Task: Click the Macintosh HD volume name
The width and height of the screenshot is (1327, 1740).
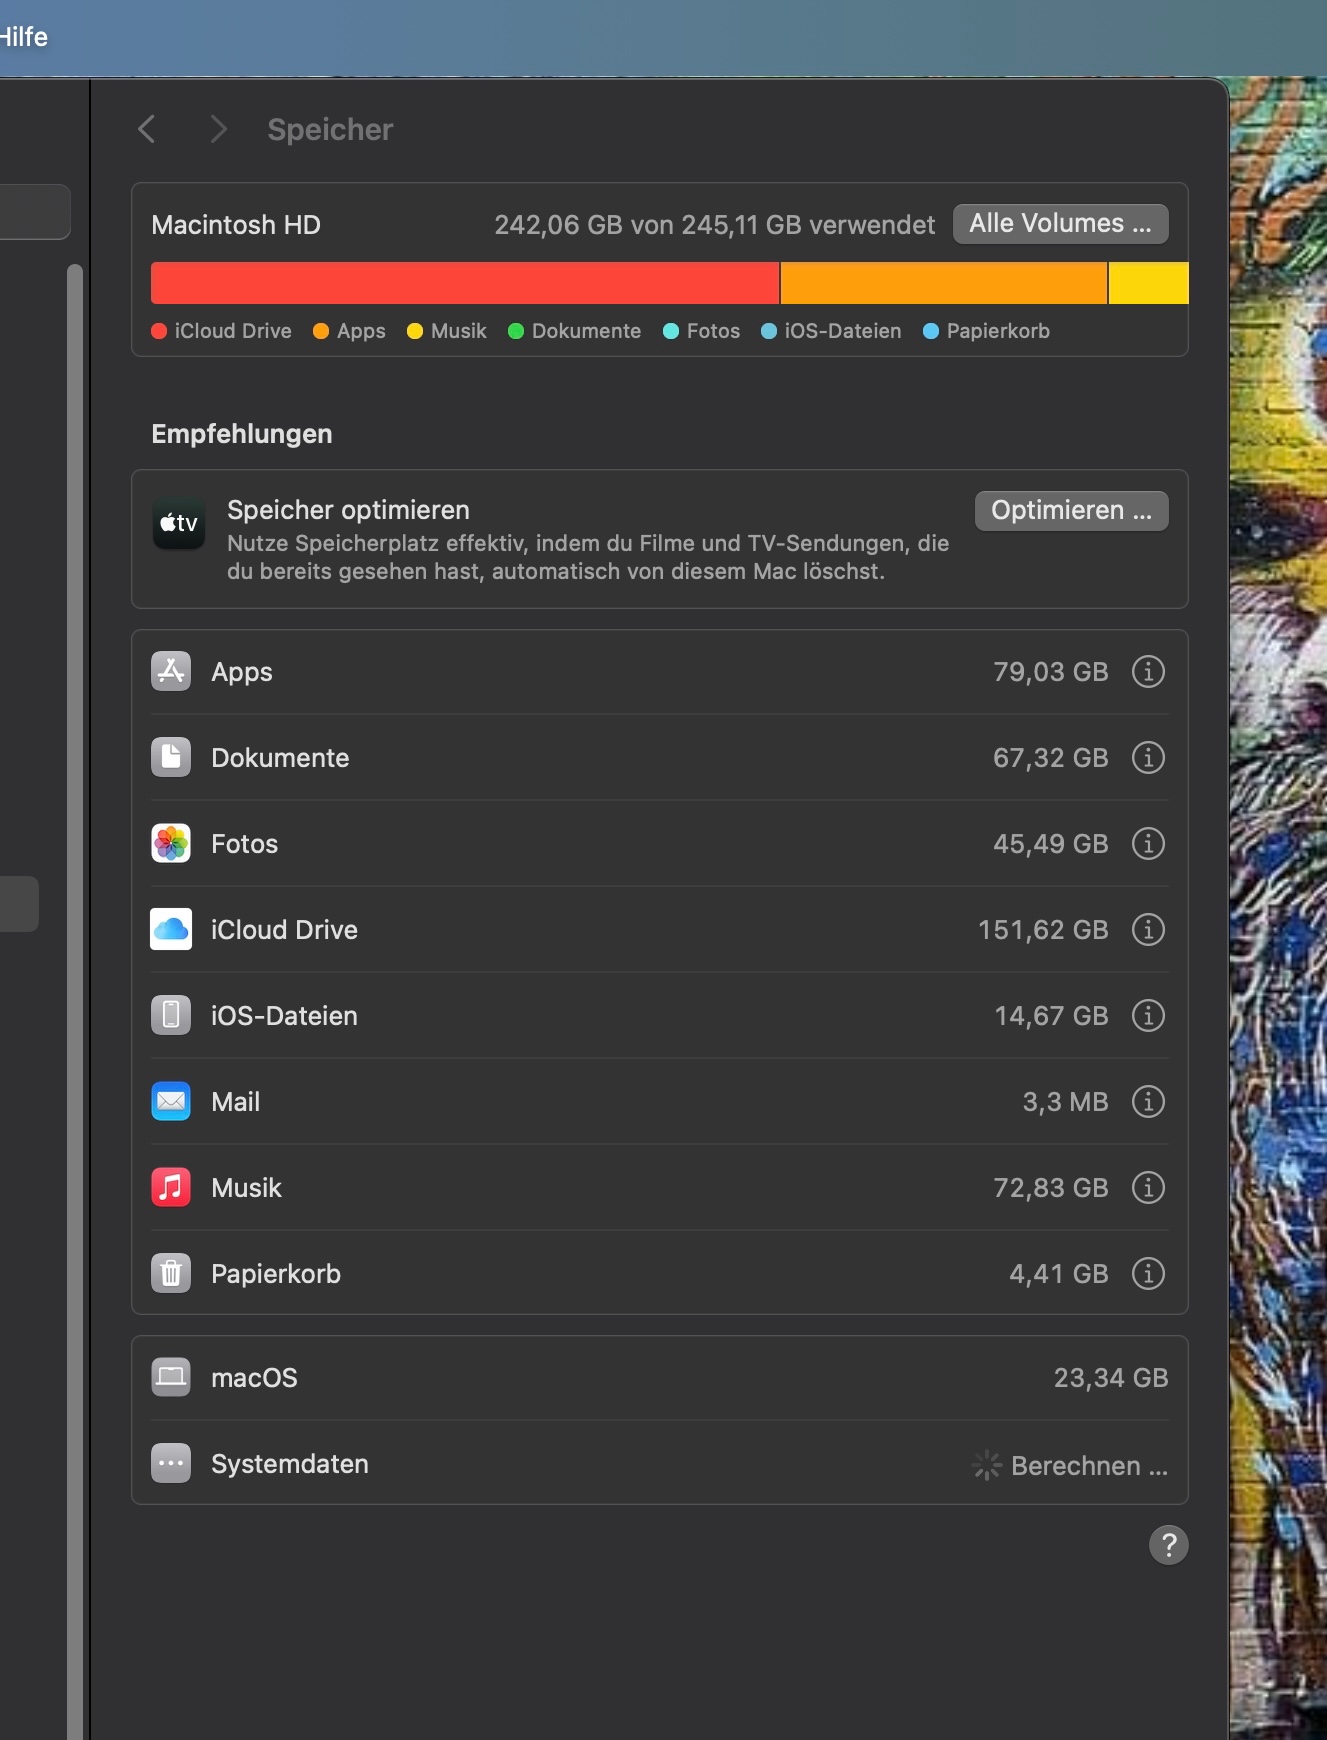Action: pyautogui.click(x=236, y=225)
